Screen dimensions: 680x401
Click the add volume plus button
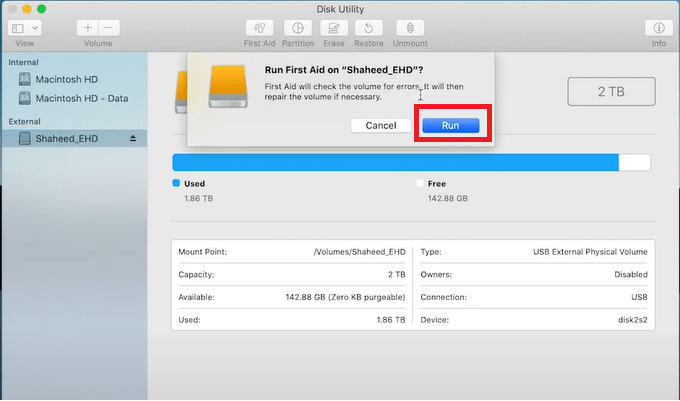88,29
